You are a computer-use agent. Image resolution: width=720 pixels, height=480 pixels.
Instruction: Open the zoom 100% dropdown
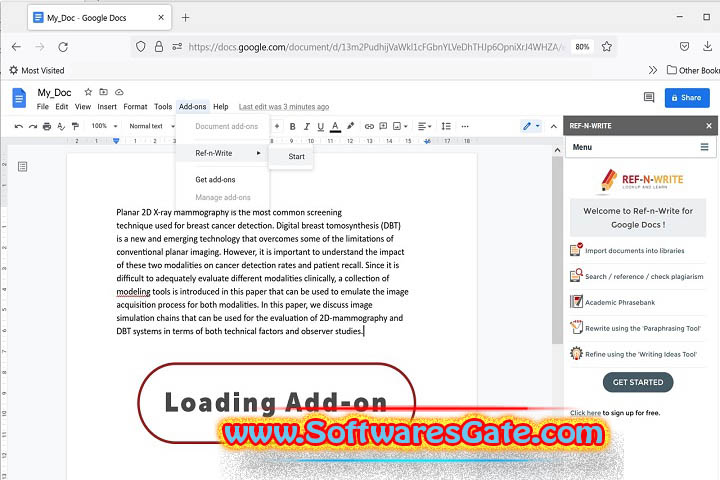click(x=104, y=126)
